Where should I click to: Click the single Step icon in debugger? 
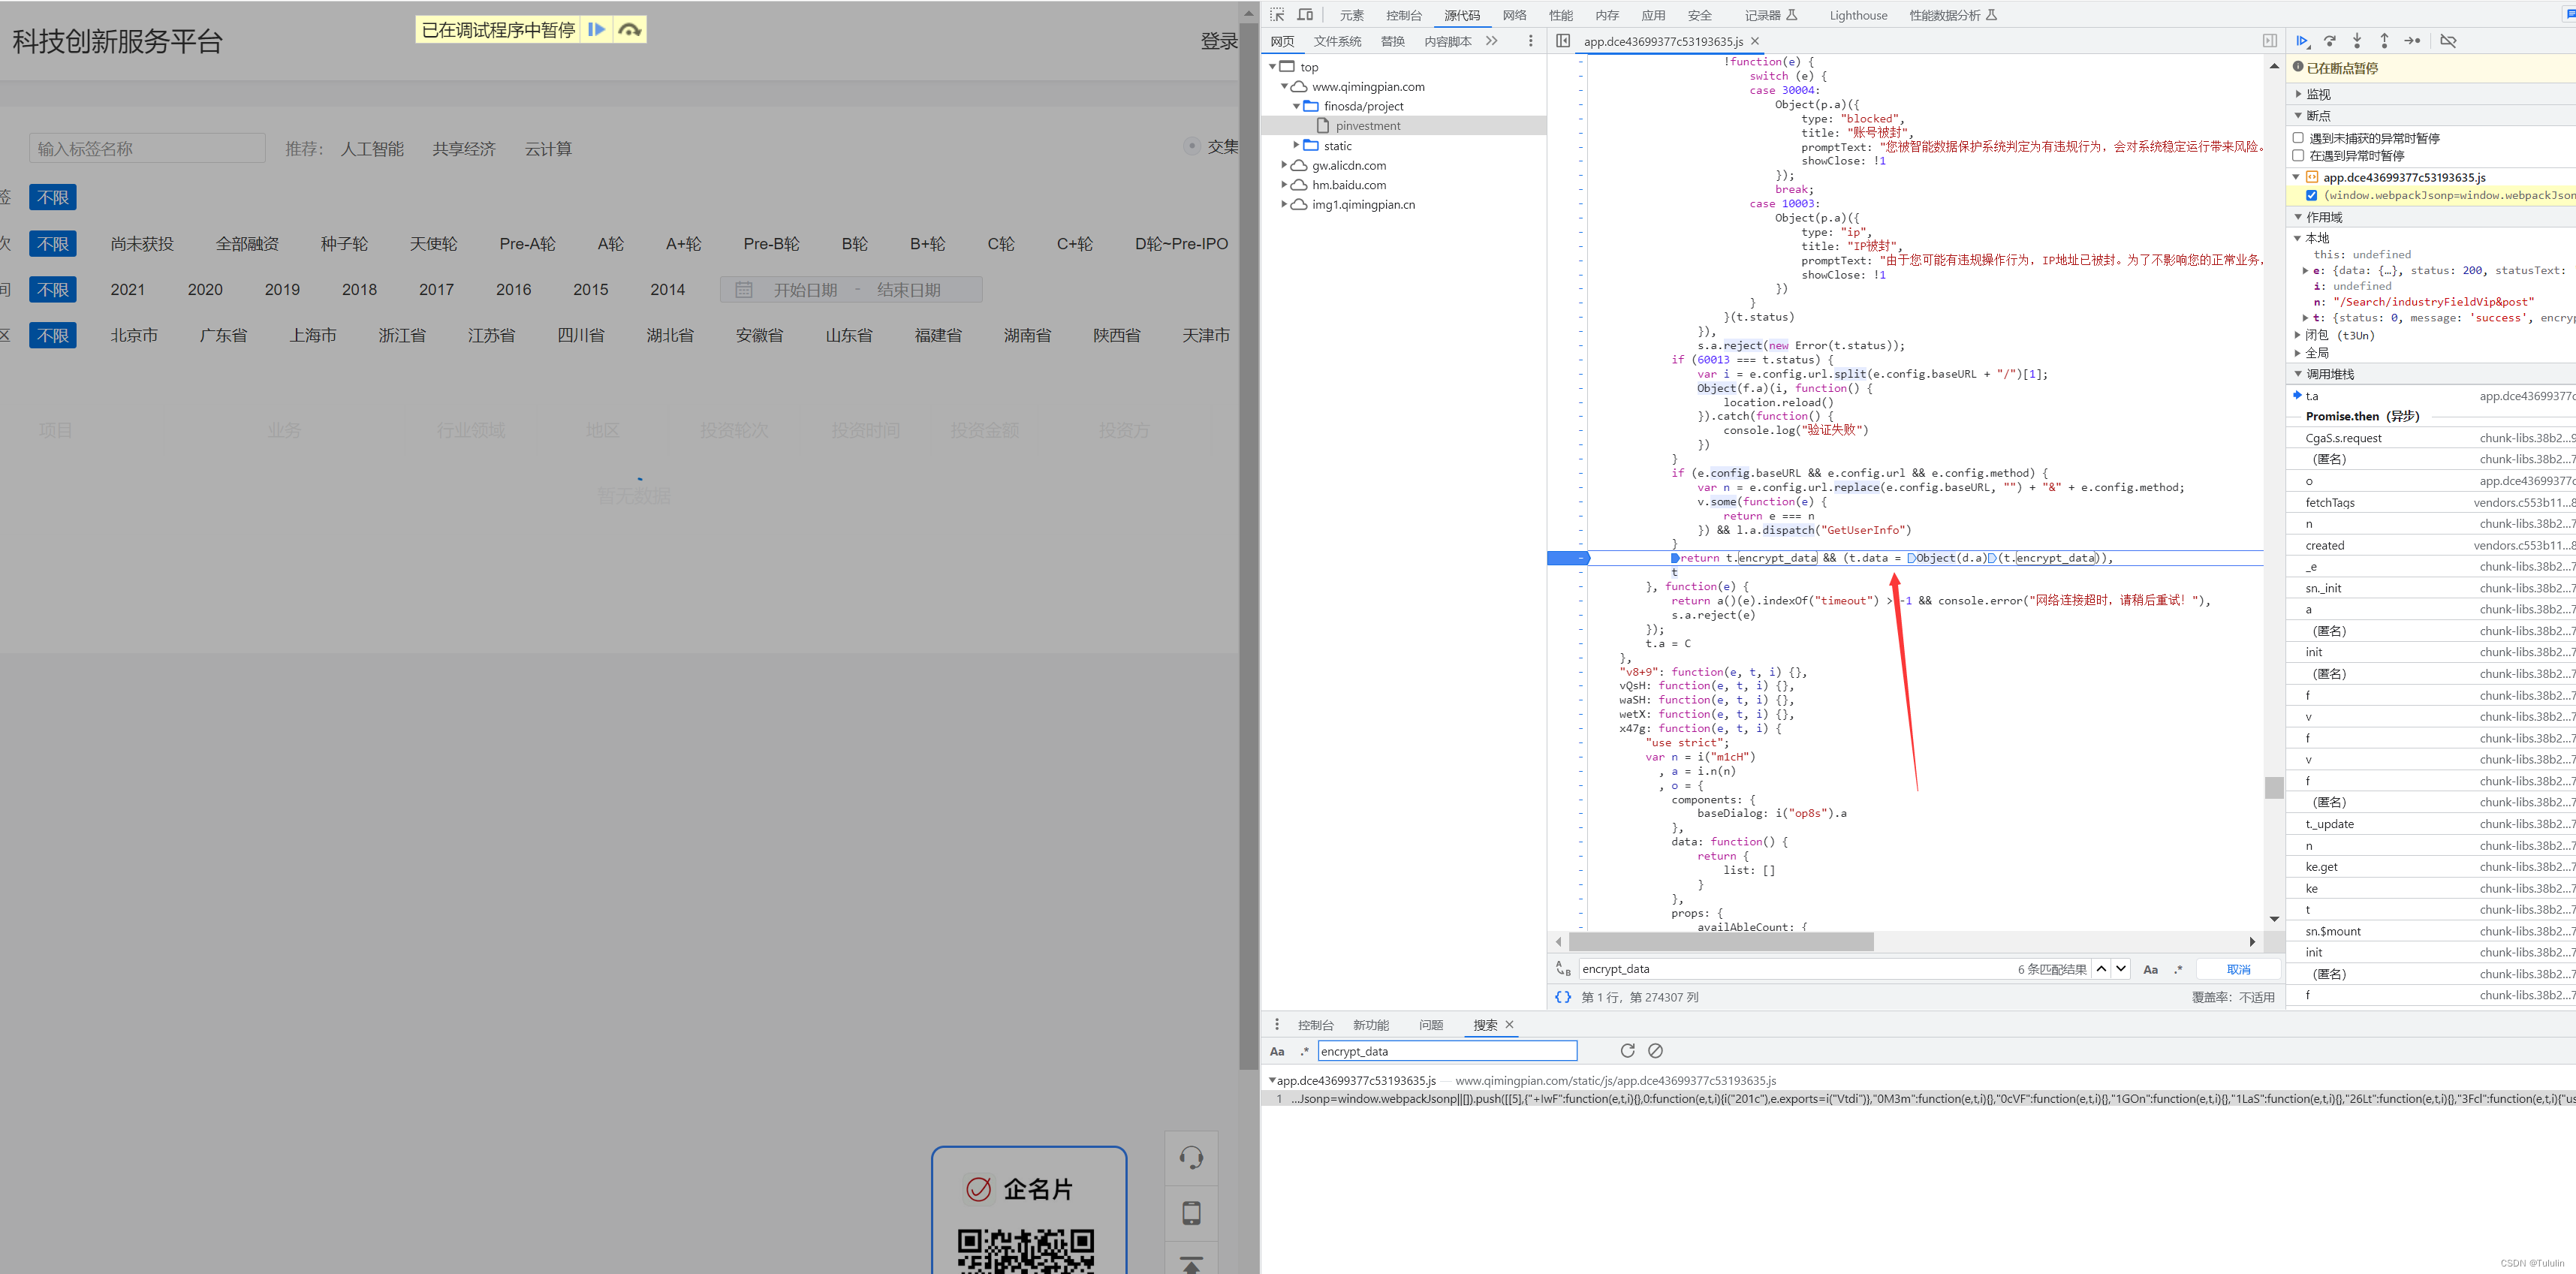tap(2412, 41)
